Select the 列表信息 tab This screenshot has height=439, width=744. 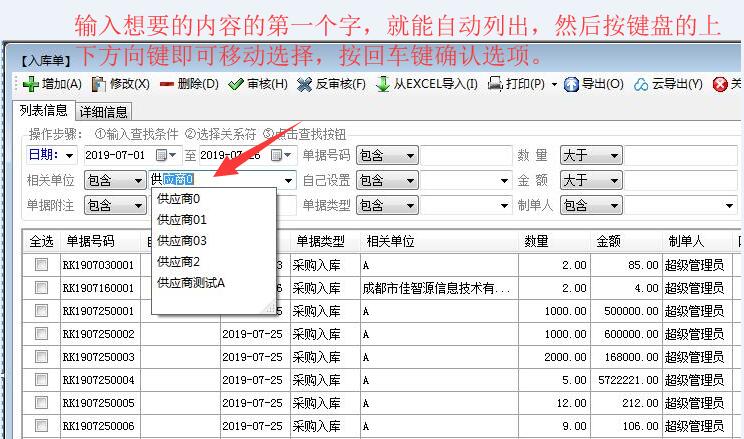coord(44,111)
